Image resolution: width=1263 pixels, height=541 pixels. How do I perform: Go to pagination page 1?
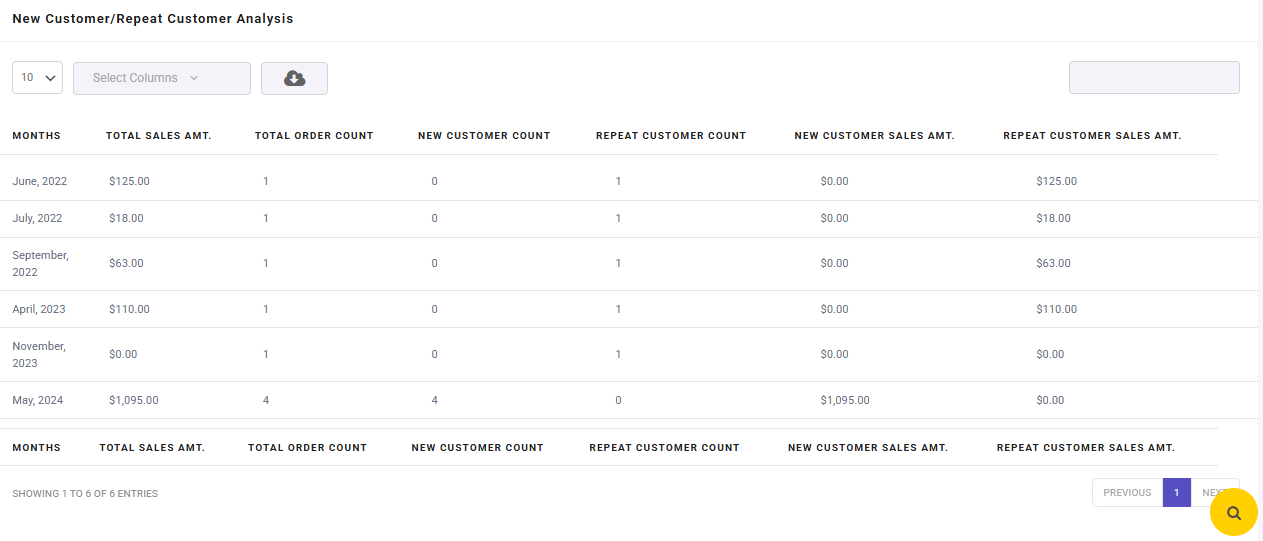[1177, 493]
